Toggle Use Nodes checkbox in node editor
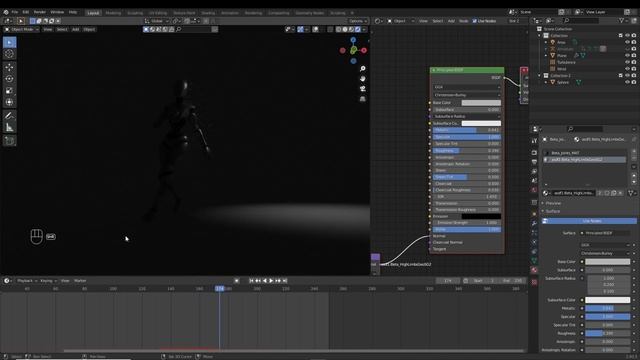This screenshot has height=360, width=640. point(475,21)
